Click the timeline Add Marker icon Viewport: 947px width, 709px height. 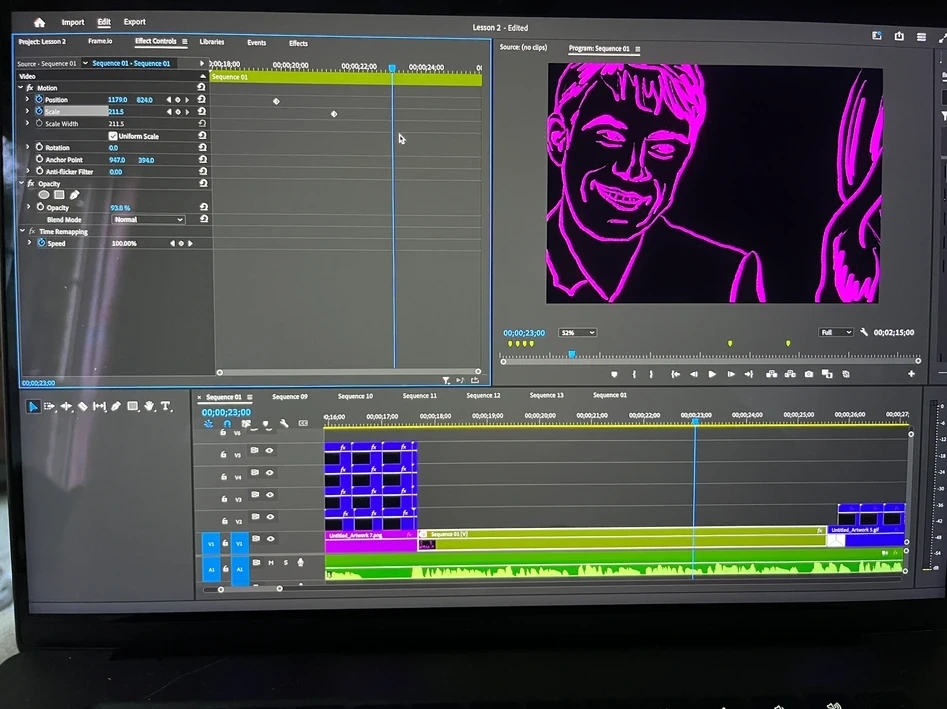tap(265, 423)
